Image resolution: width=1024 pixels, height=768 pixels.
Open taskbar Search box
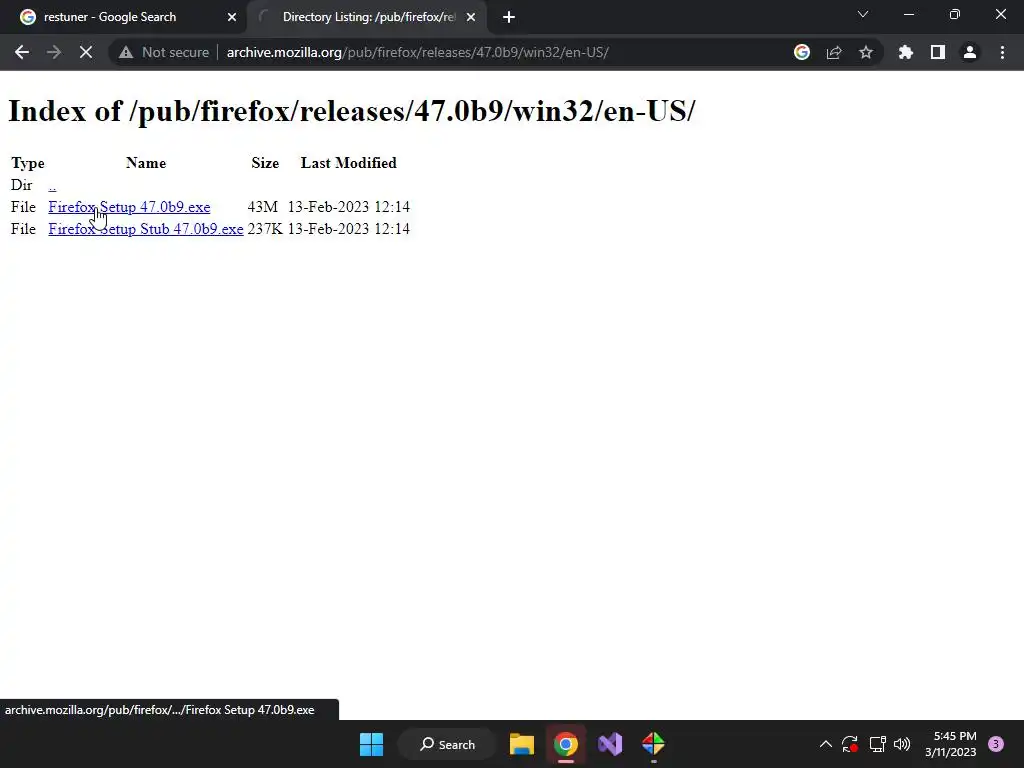tap(447, 744)
